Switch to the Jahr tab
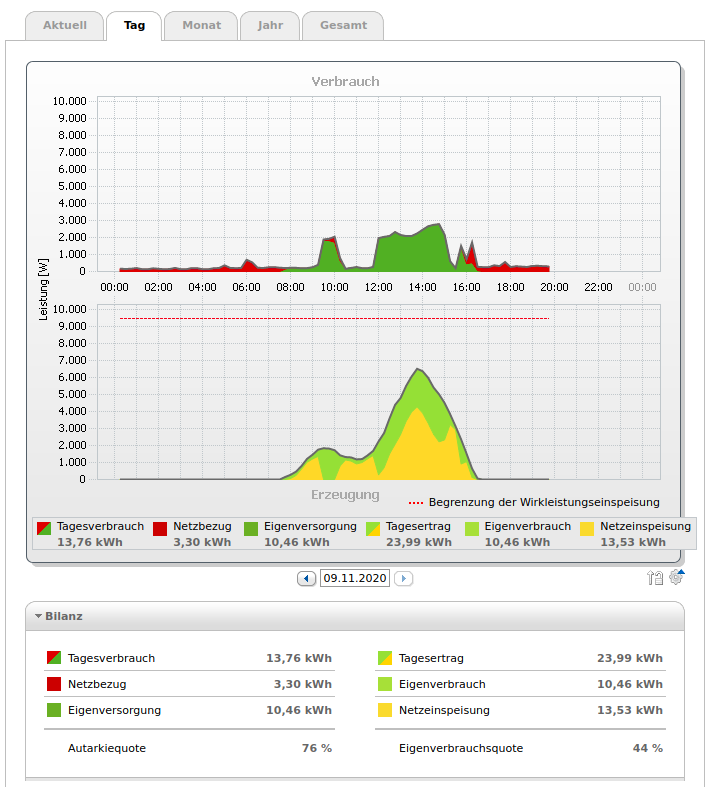 tap(270, 26)
